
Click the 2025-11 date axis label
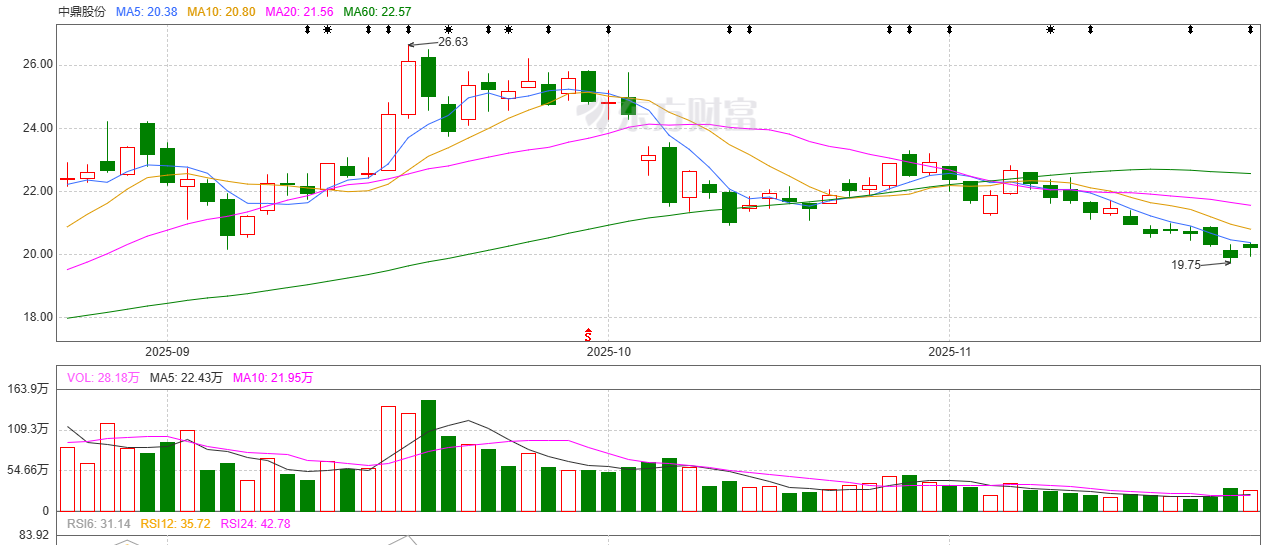coord(950,352)
